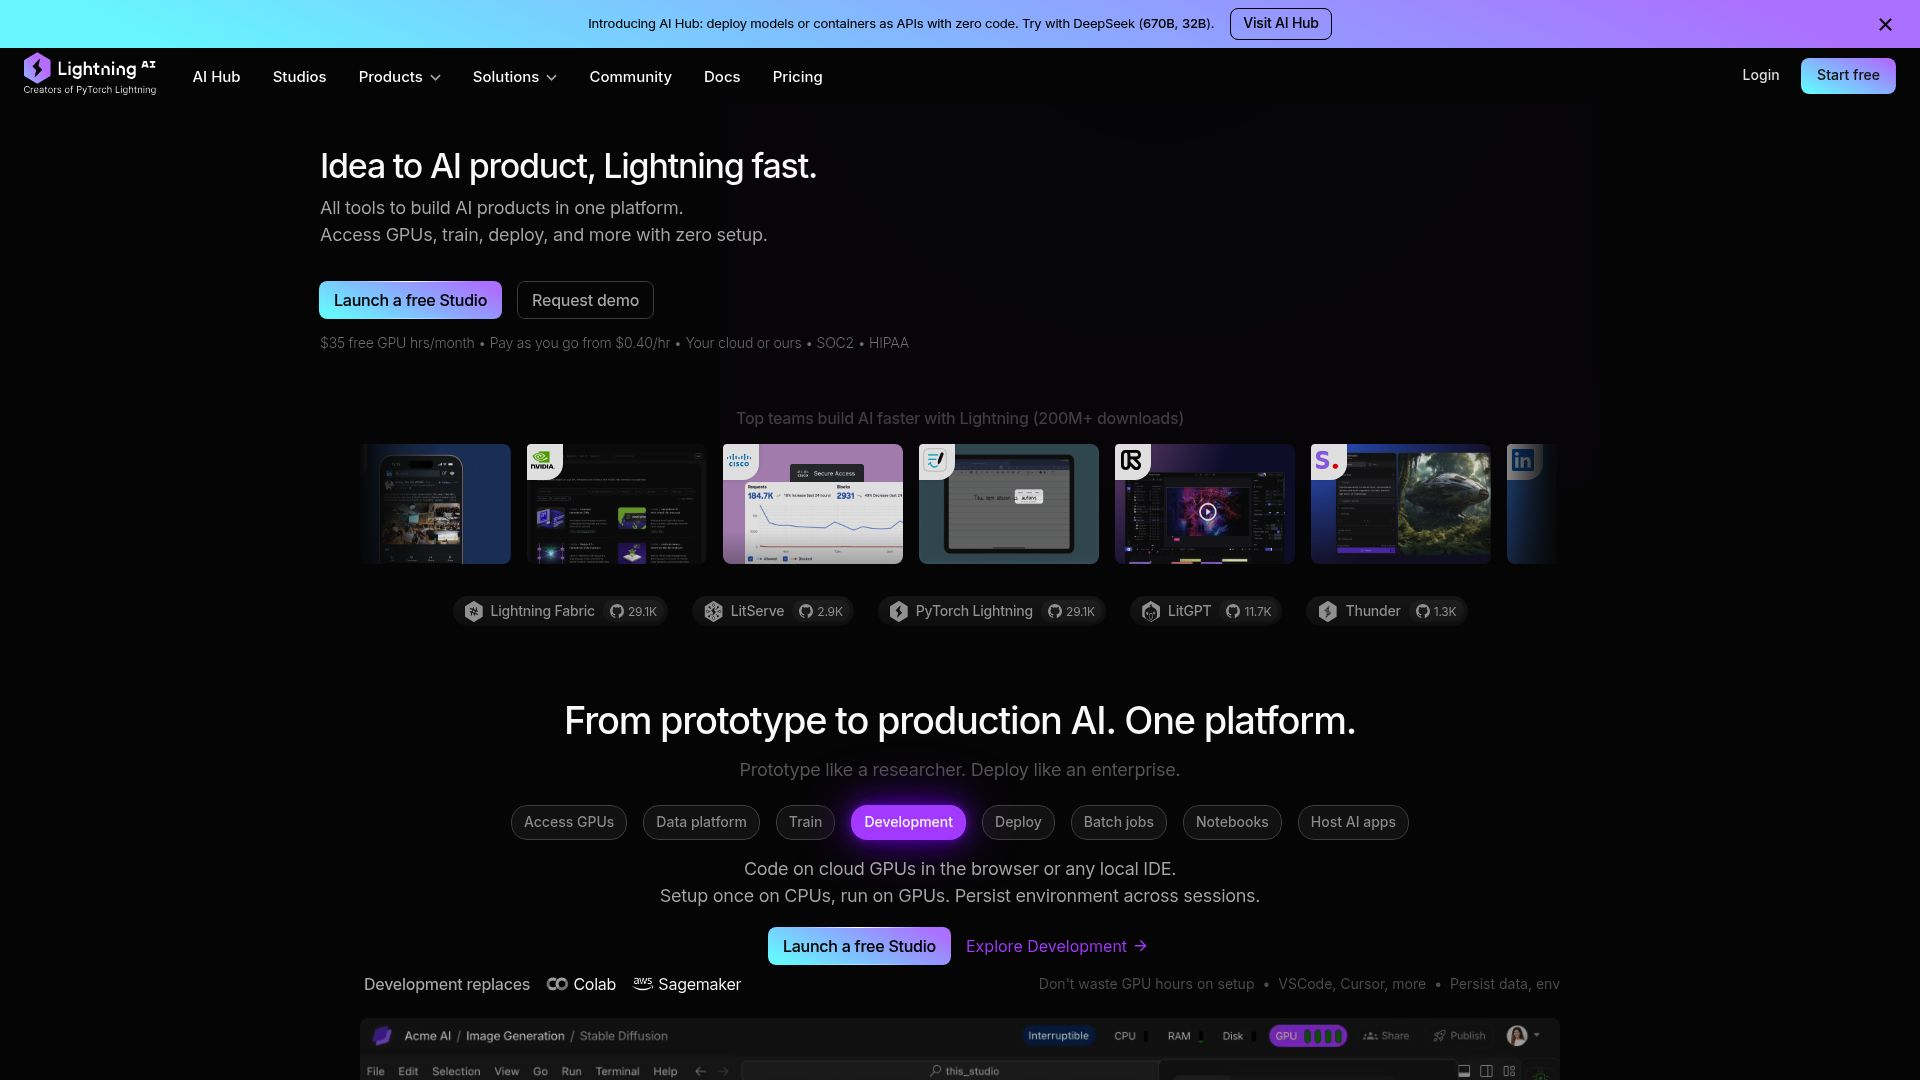
Task: Click 'Launch a free Studio'
Action: tap(410, 300)
